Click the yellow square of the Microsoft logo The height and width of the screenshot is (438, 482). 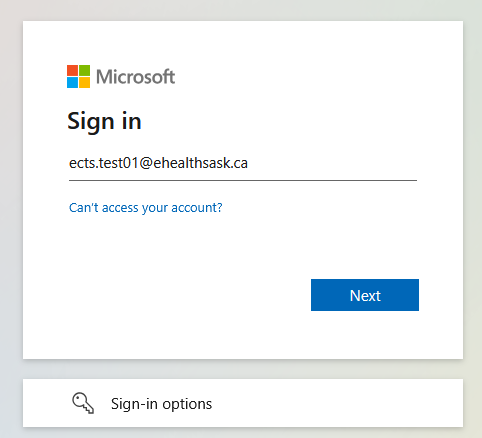(x=84, y=82)
